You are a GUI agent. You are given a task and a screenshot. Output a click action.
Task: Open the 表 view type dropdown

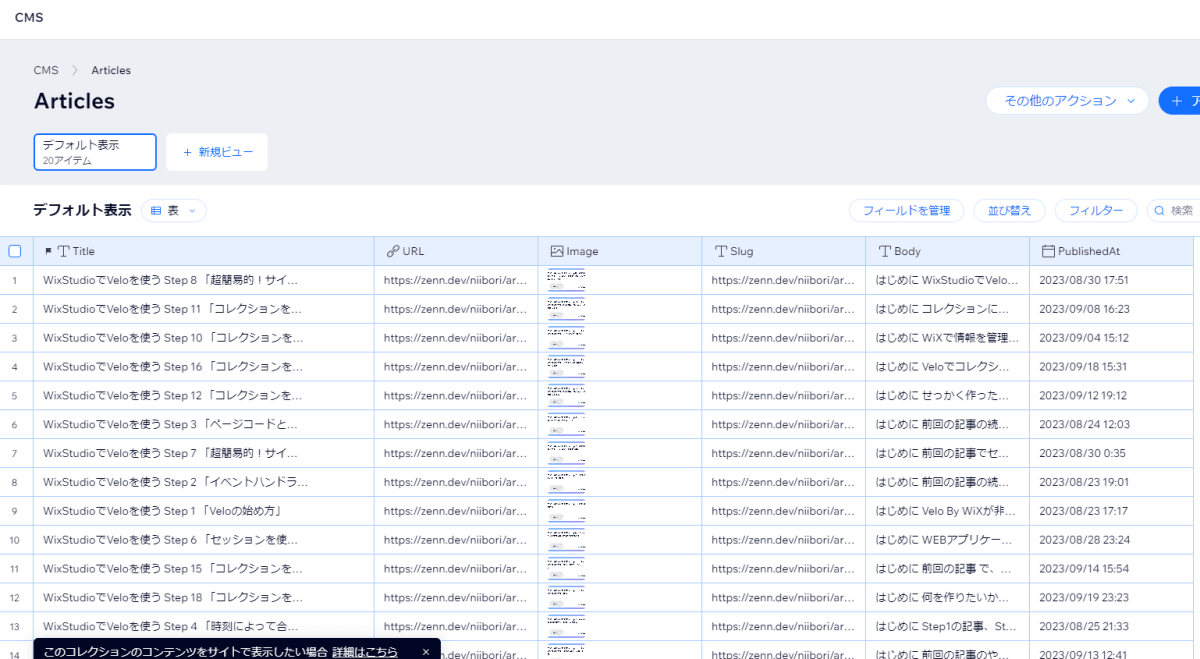coord(174,211)
